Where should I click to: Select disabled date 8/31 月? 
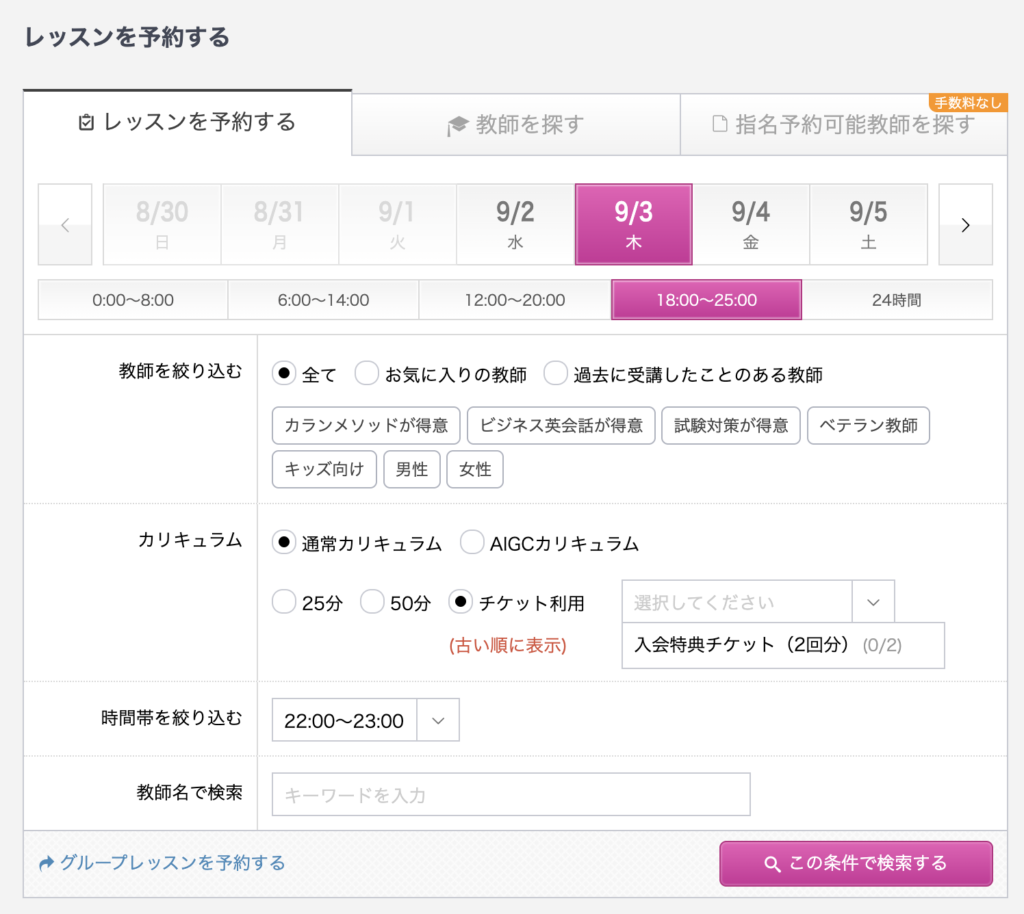tap(280, 225)
